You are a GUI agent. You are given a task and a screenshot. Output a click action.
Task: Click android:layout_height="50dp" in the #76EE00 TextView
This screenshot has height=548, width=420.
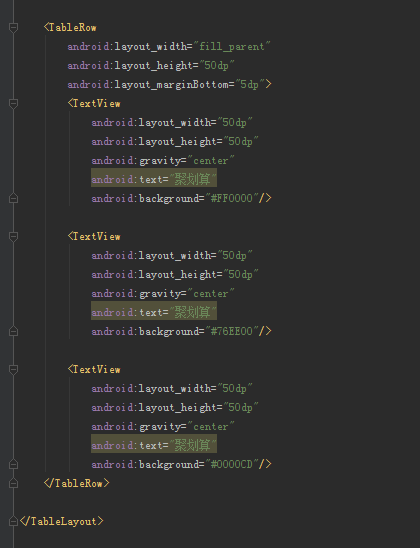click(175, 275)
